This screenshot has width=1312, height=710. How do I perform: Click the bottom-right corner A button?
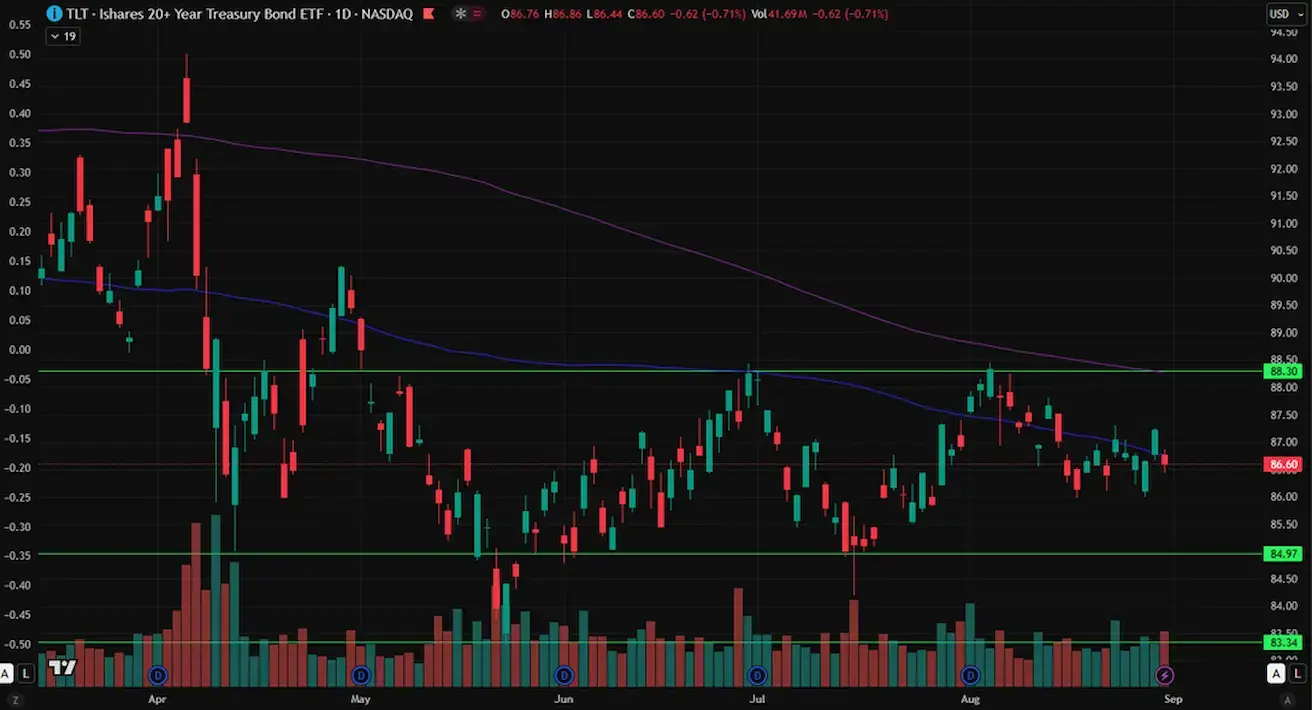point(1288,700)
